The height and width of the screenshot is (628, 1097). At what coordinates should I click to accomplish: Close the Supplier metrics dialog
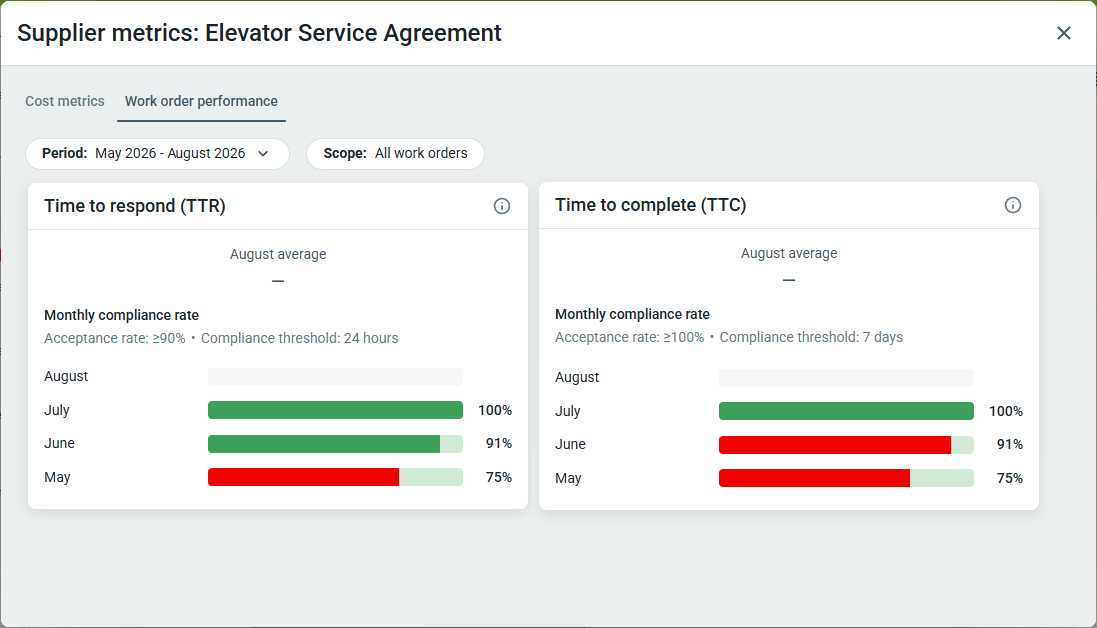(x=1063, y=33)
